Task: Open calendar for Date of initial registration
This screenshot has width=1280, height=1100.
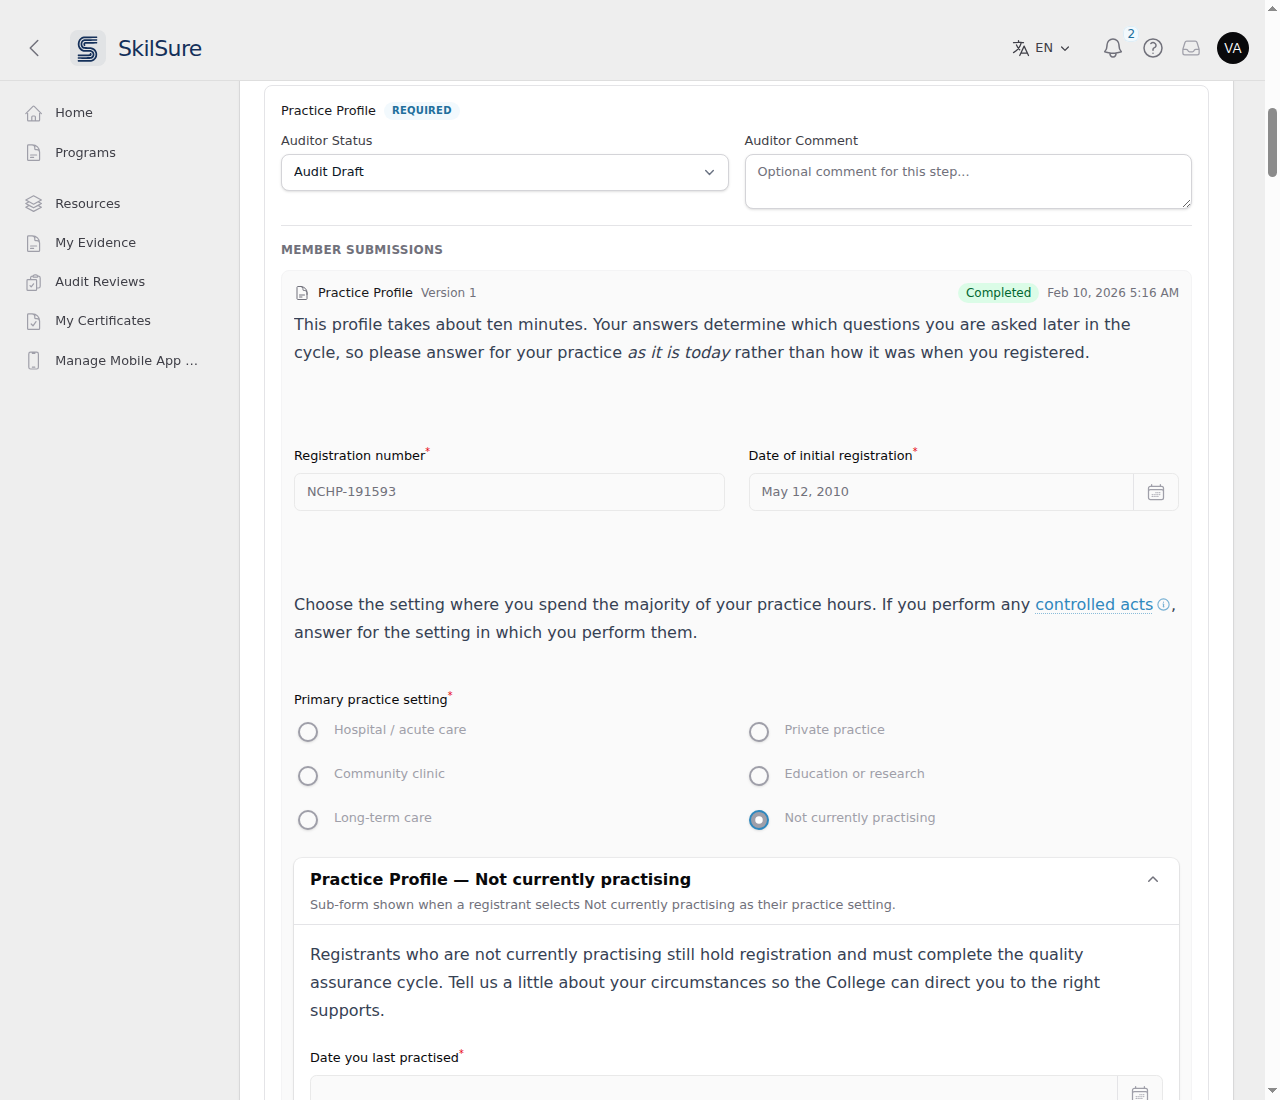Action: click(x=1156, y=492)
